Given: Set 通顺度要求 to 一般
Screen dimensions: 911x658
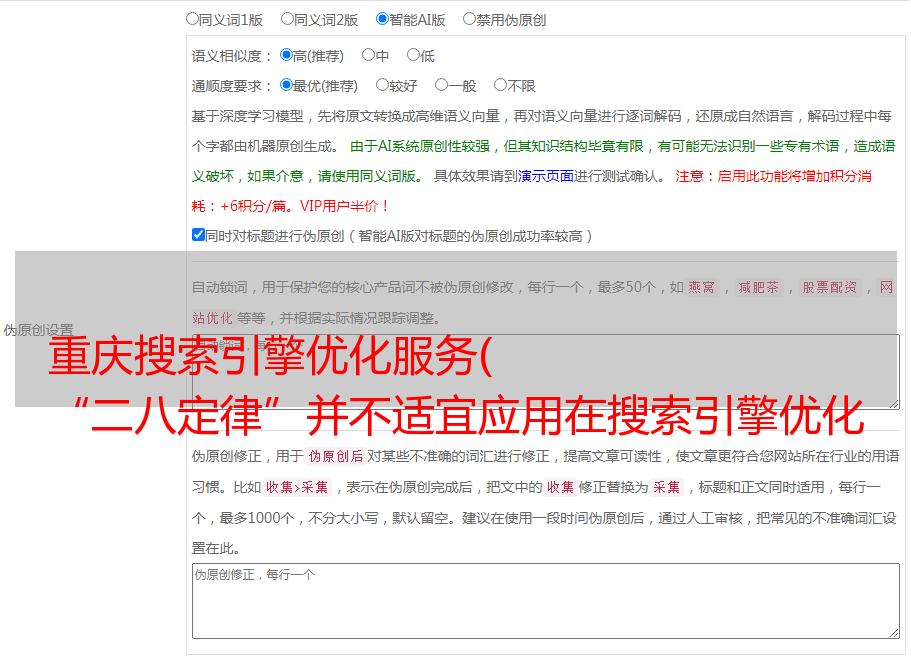Looking at the screenshot, I should click(442, 85).
